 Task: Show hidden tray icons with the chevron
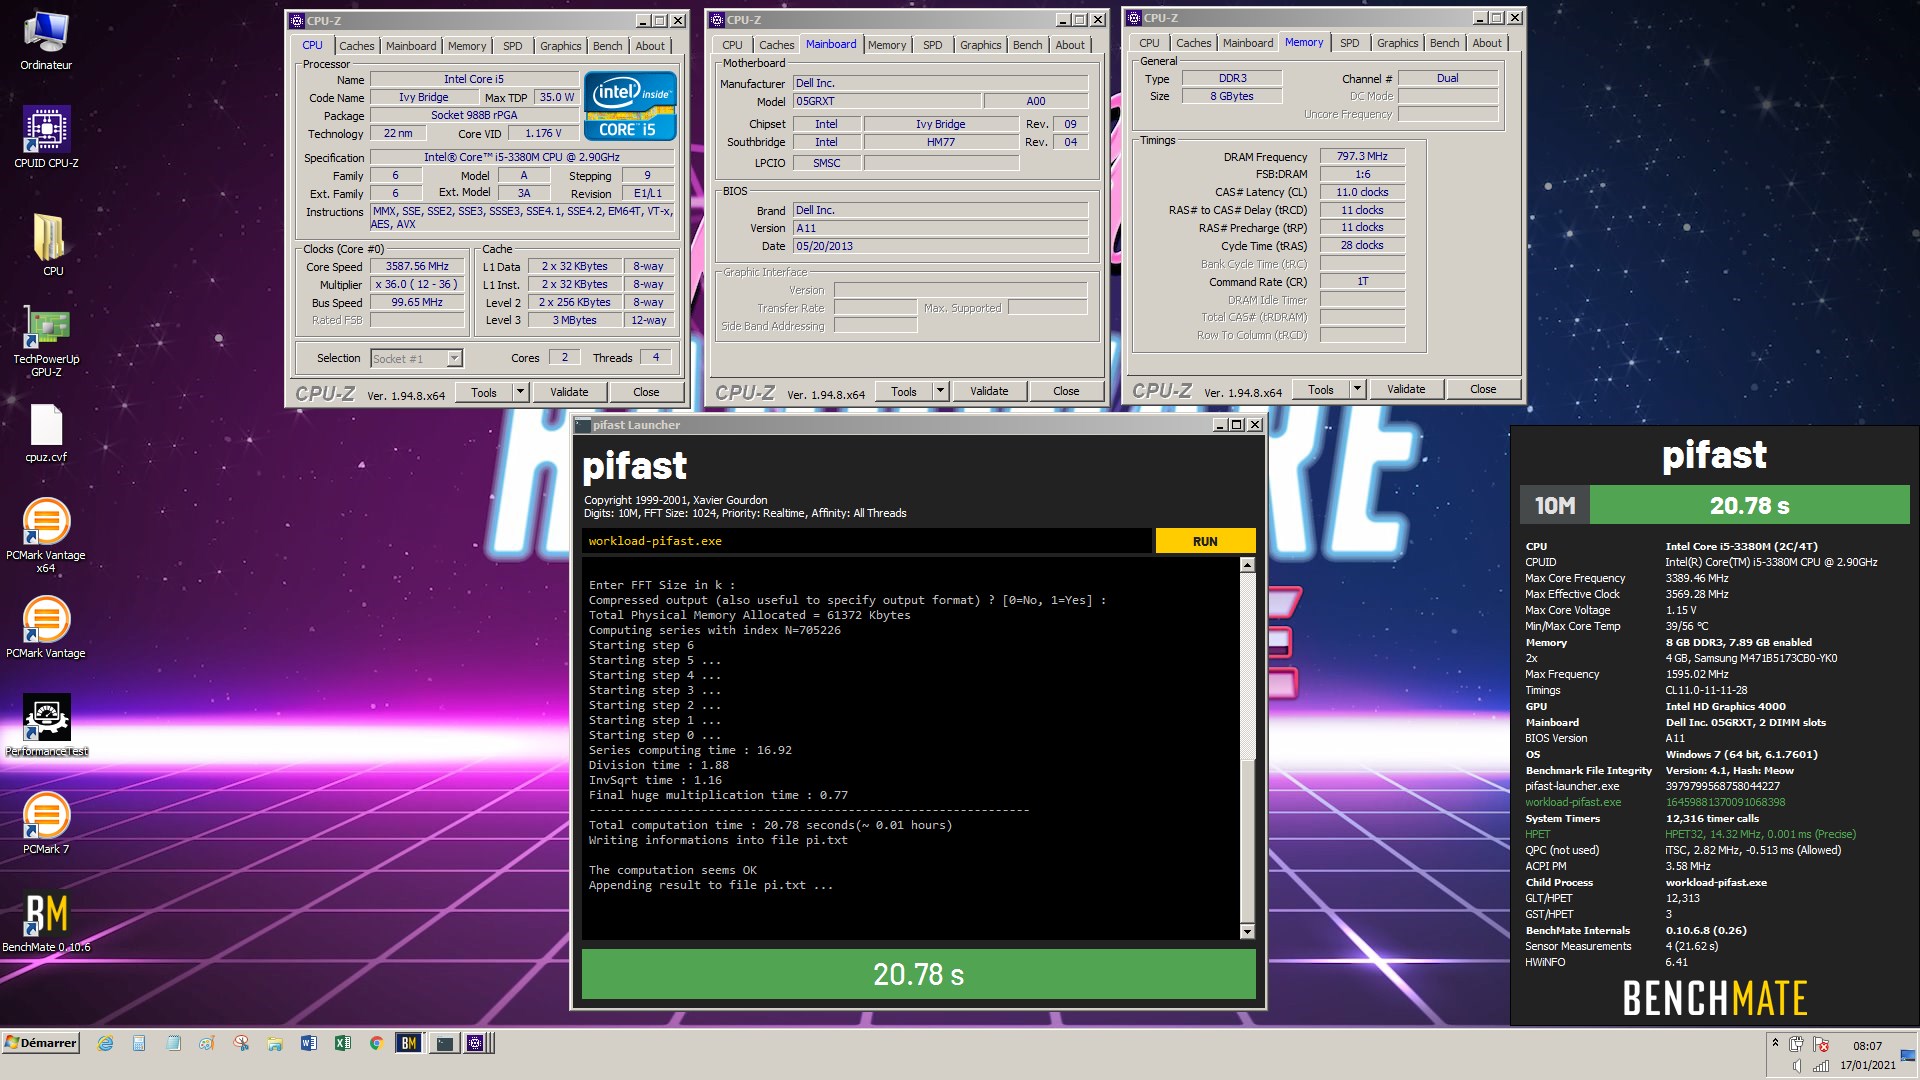point(1775,1043)
